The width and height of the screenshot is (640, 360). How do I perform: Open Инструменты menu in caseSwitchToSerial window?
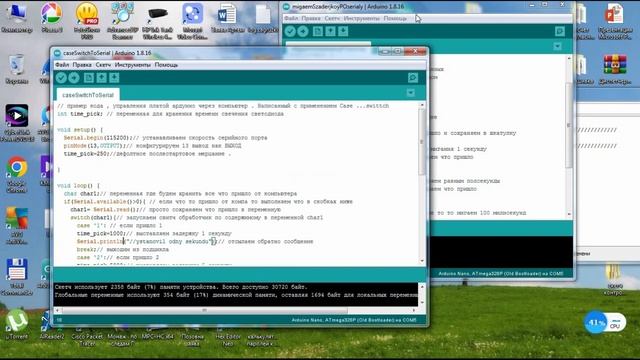(133, 65)
